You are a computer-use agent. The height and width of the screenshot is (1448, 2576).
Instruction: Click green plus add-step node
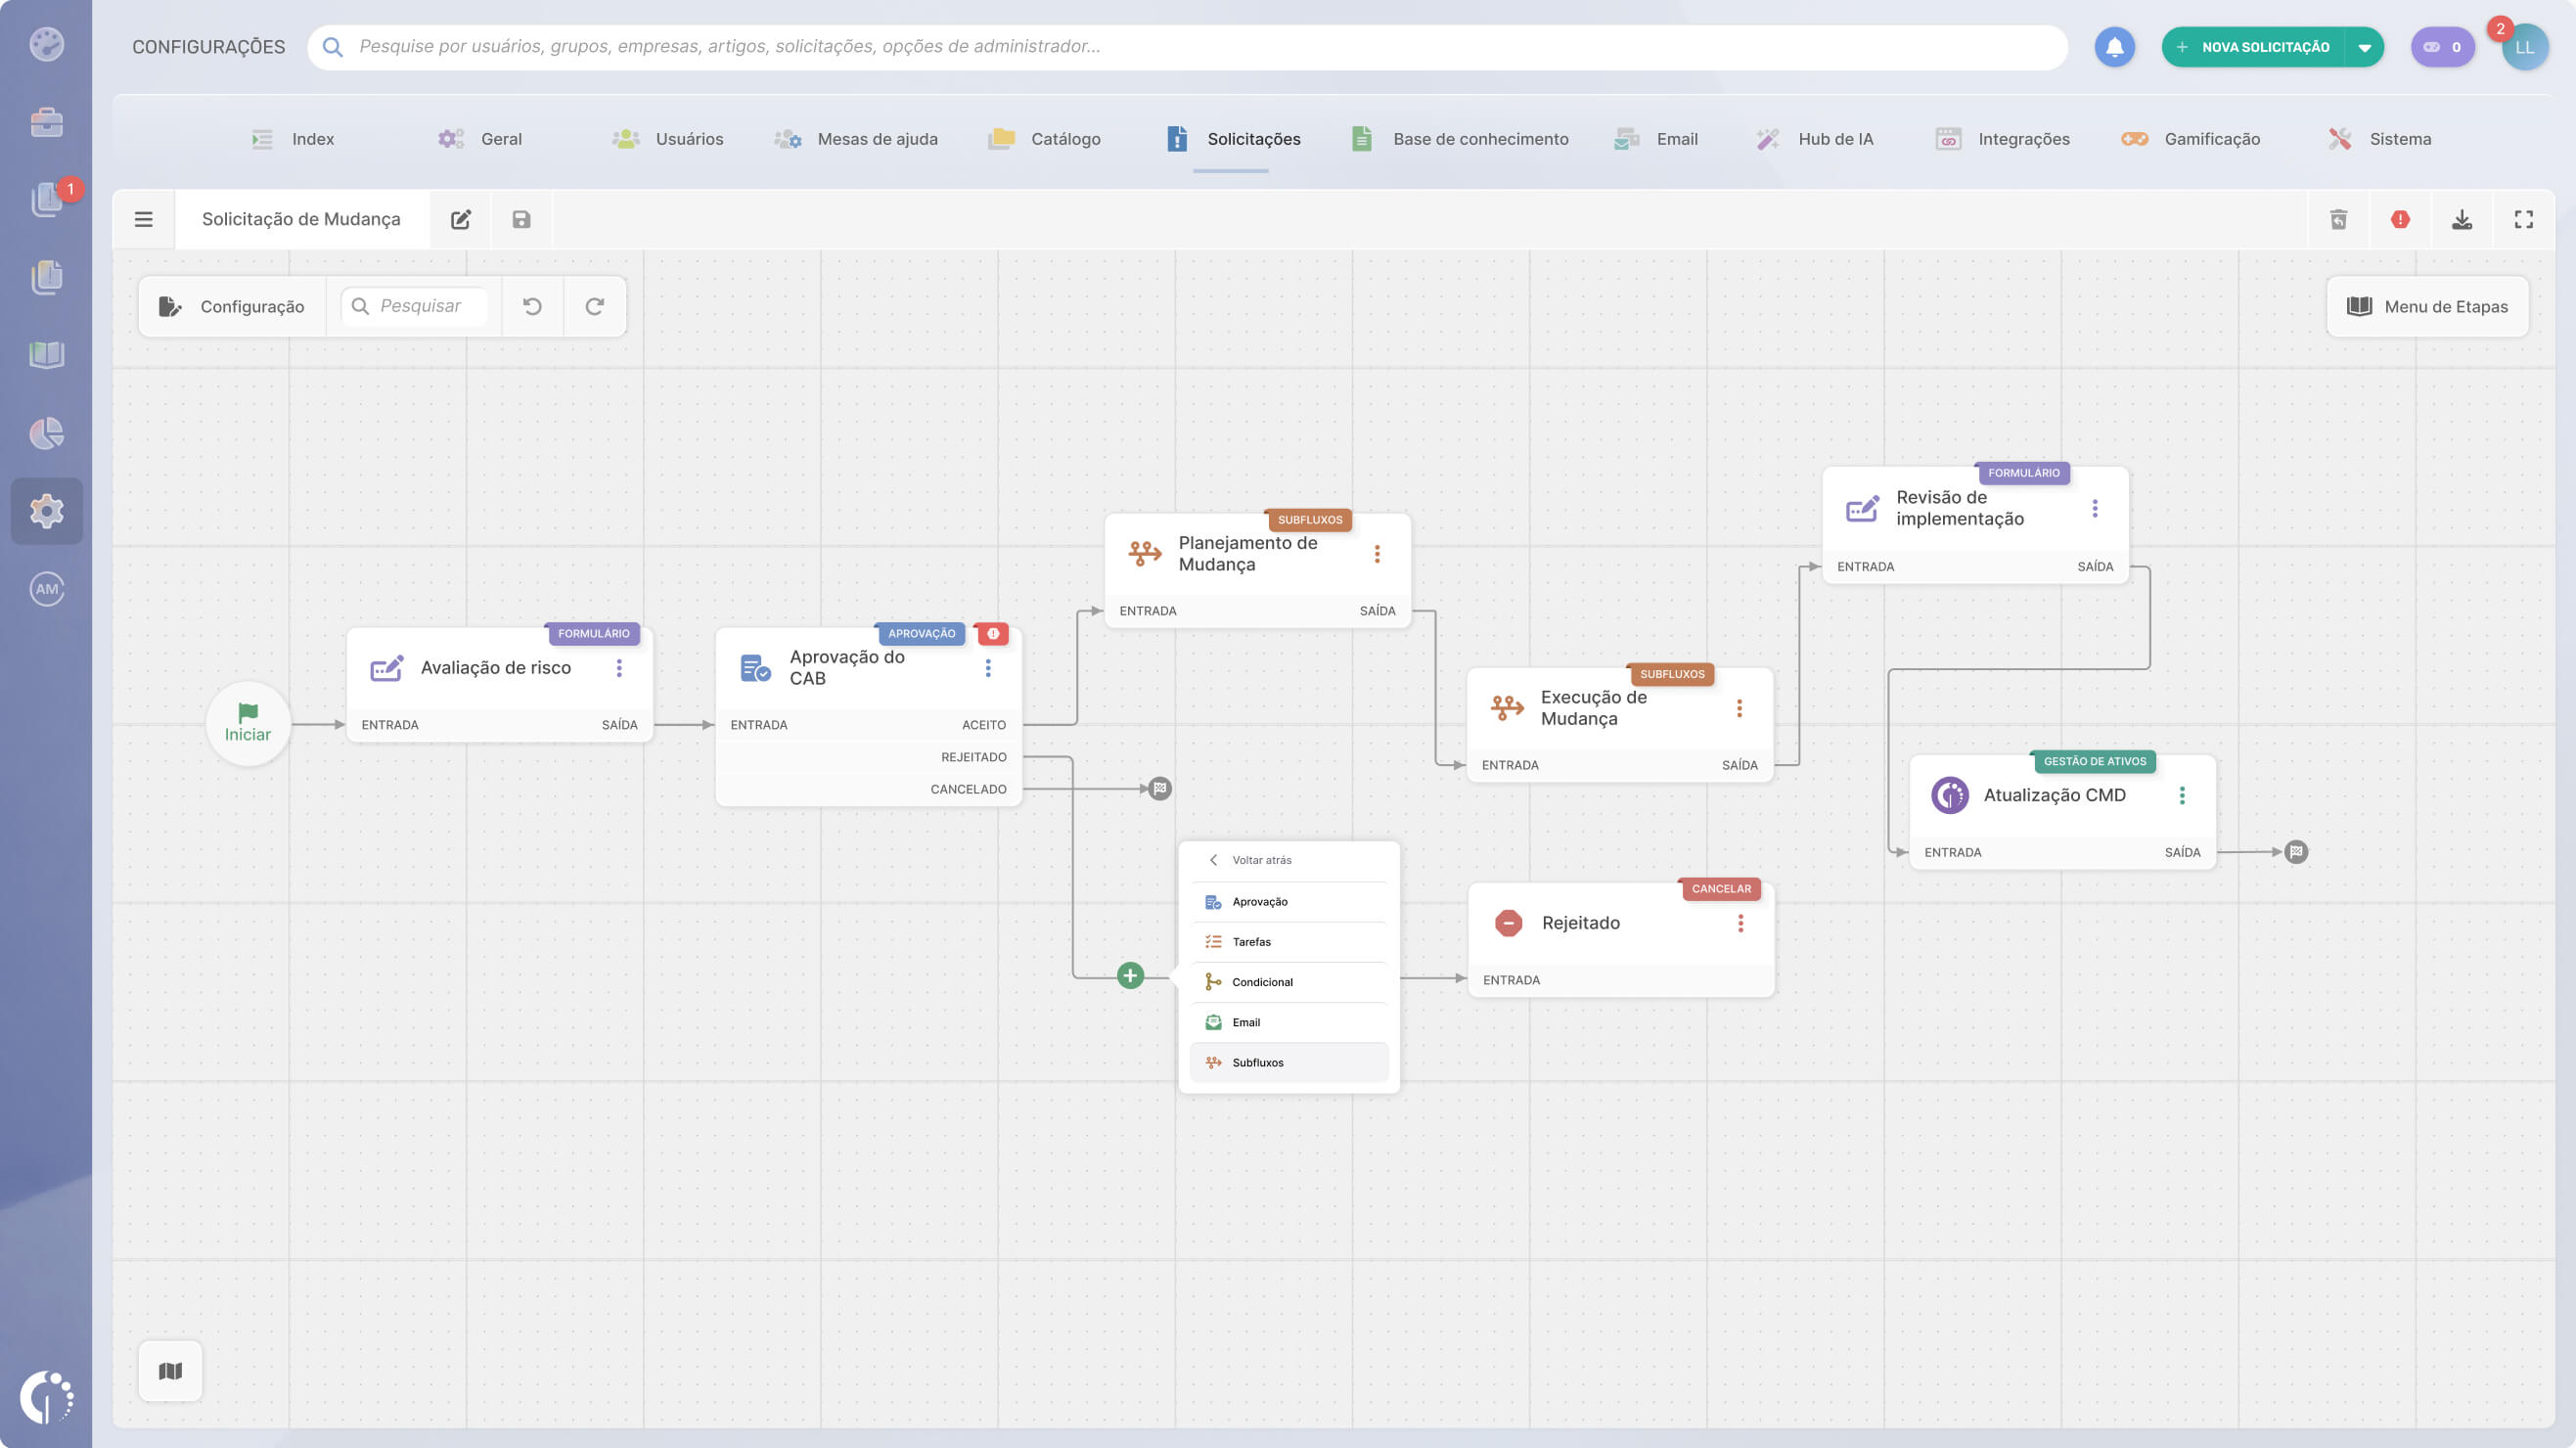pyautogui.click(x=1130, y=976)
